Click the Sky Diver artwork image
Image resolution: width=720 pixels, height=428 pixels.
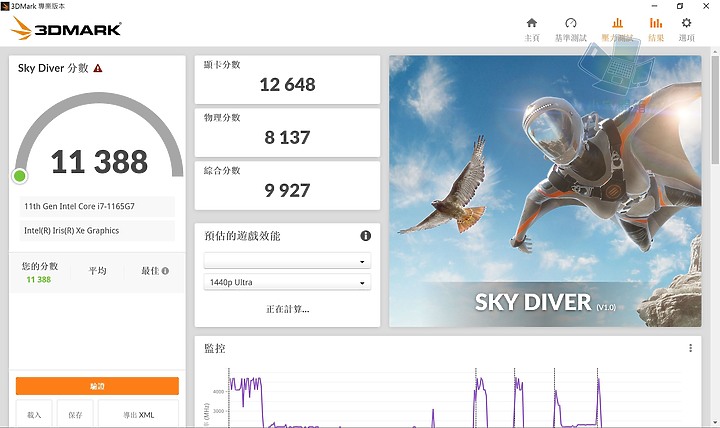click(x=545, y=191)
